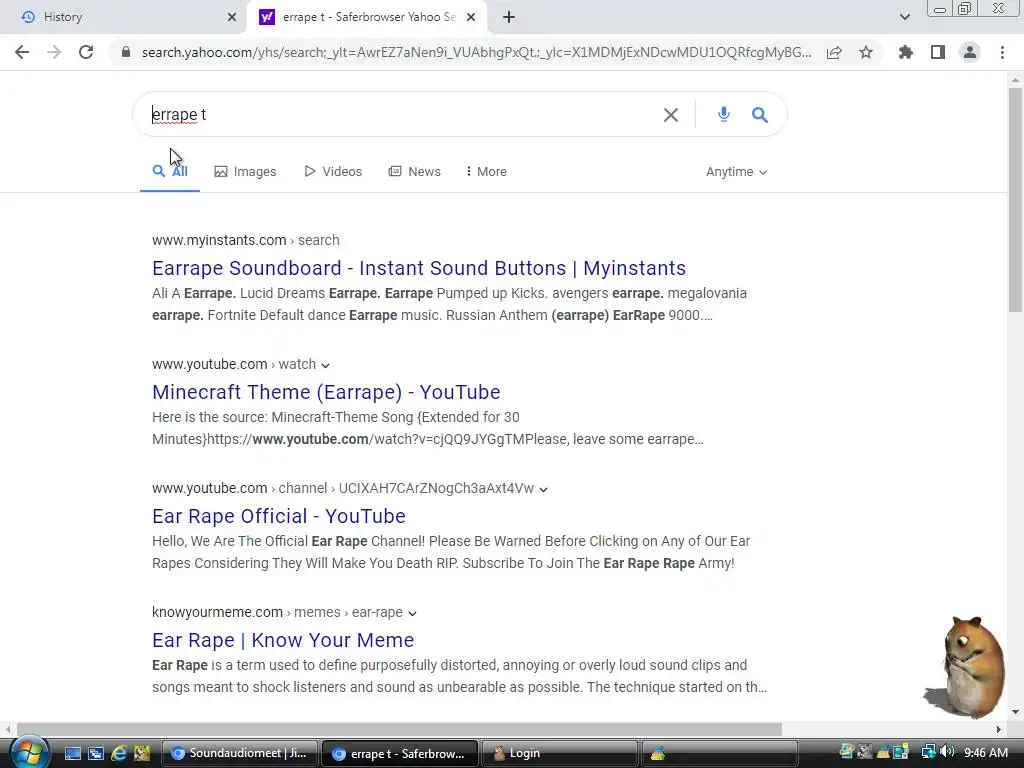The height and width of the screenshot is (768, 1024).
Task: Switch to Videos results
Action: tap(333, 171)
